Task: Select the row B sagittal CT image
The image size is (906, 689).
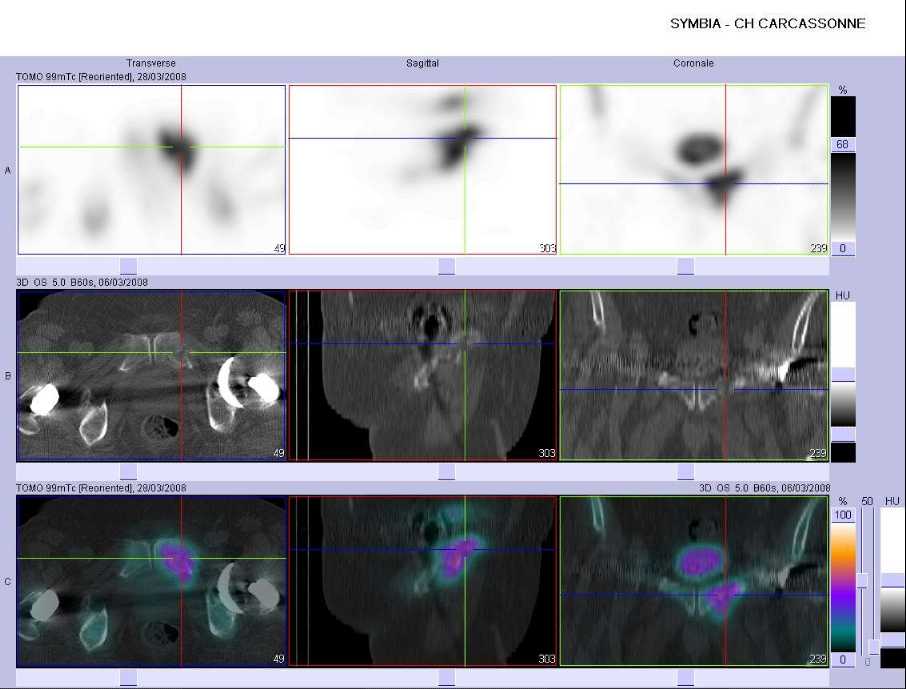Action: click(x=422, y=376)
